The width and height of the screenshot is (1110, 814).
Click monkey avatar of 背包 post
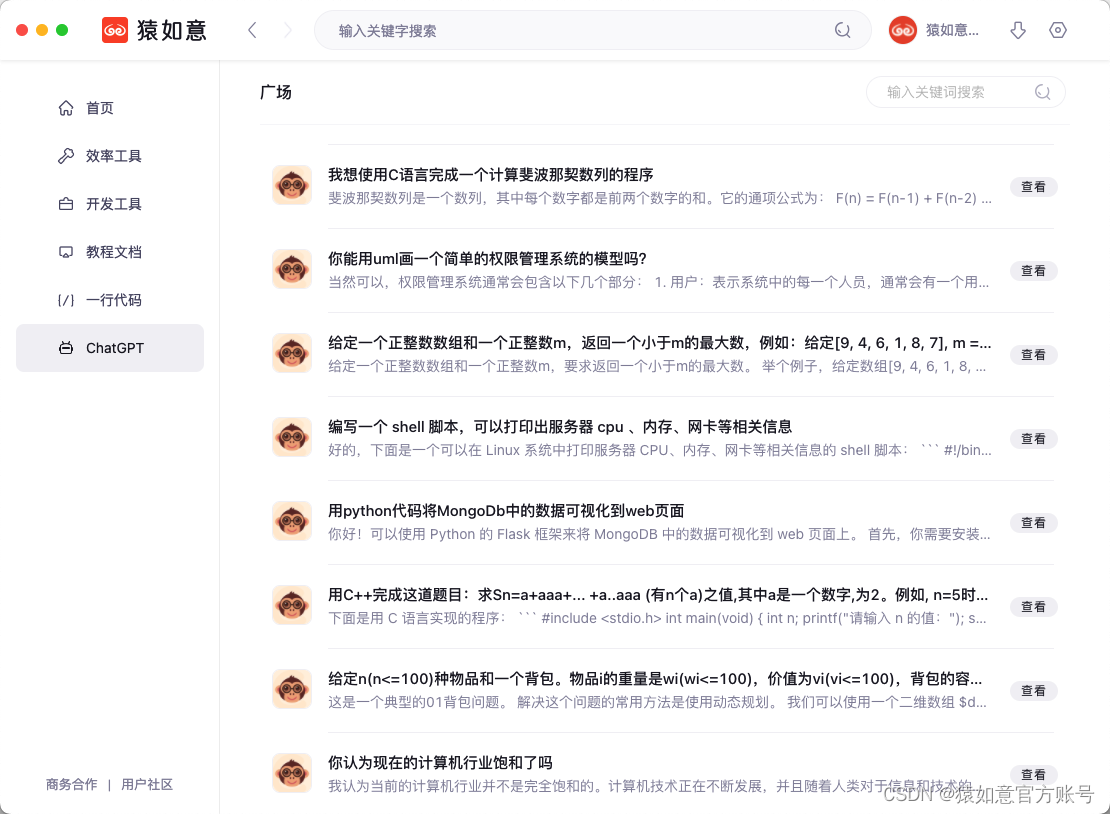coord(292,689)
